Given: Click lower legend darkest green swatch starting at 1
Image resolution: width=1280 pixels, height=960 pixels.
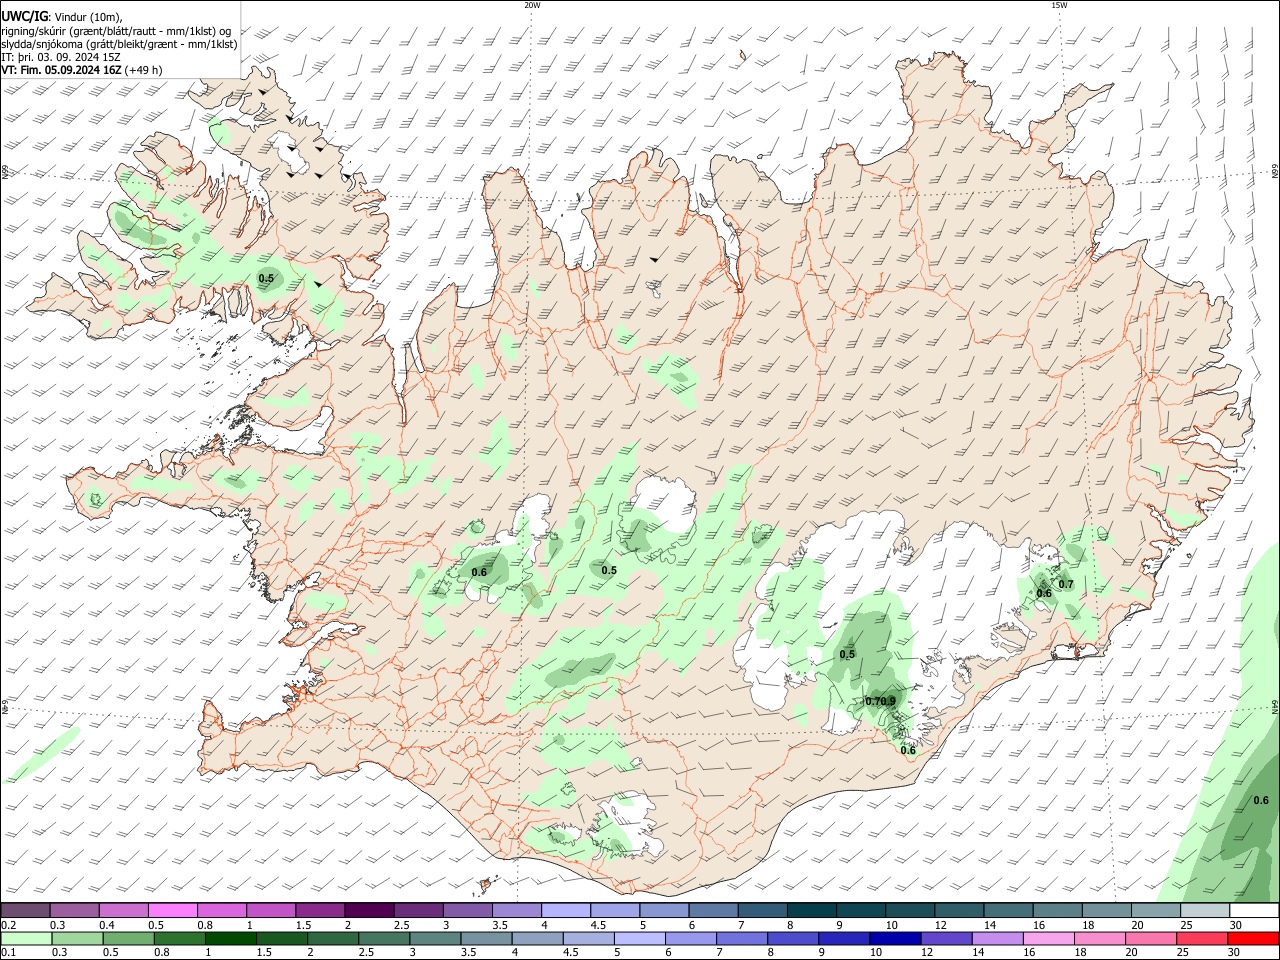Looking at the screenshot, I should point(231,938).
